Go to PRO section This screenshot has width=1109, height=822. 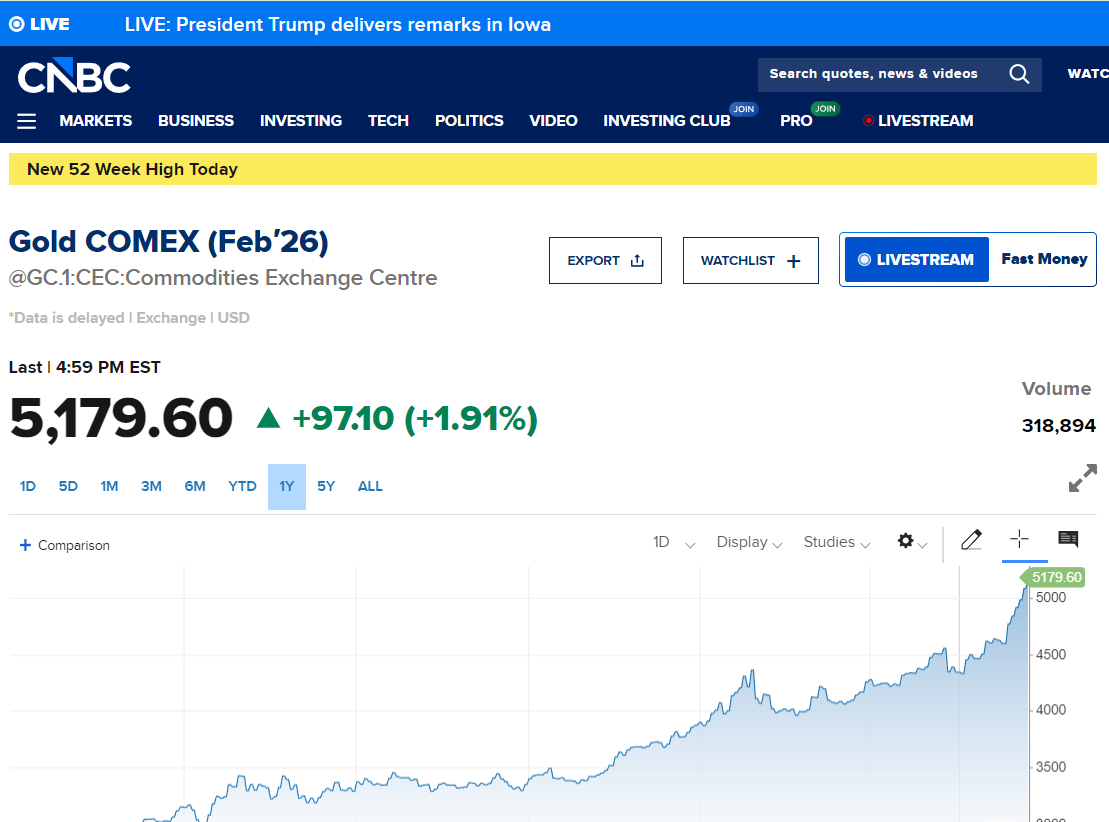pyautogui.click(x=796, y=121)
